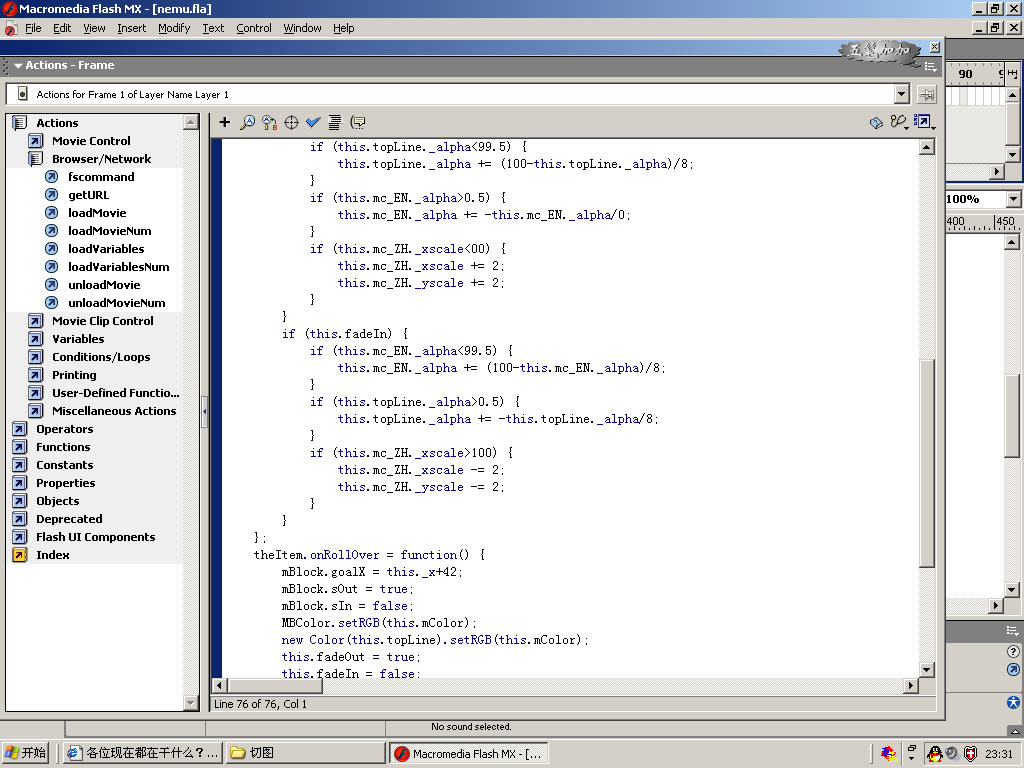Click the red shield tray icon
This screenshot has height=768, width=1024.
(970, 754)
